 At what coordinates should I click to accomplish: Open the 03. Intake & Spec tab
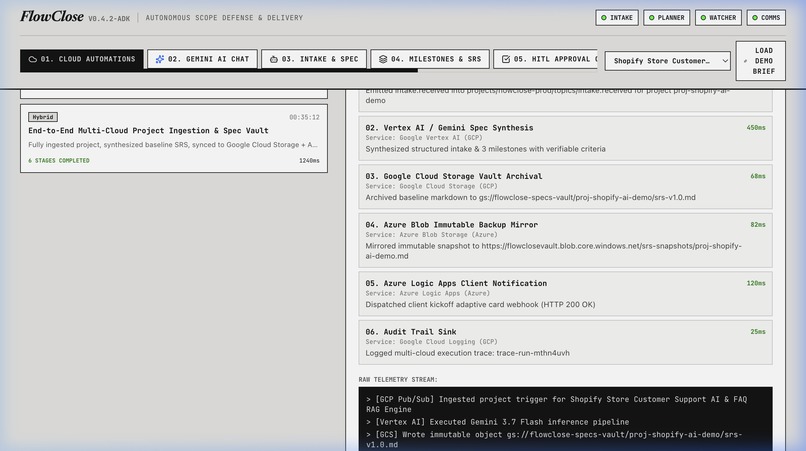pyautogui.click(x=314, y=59)
